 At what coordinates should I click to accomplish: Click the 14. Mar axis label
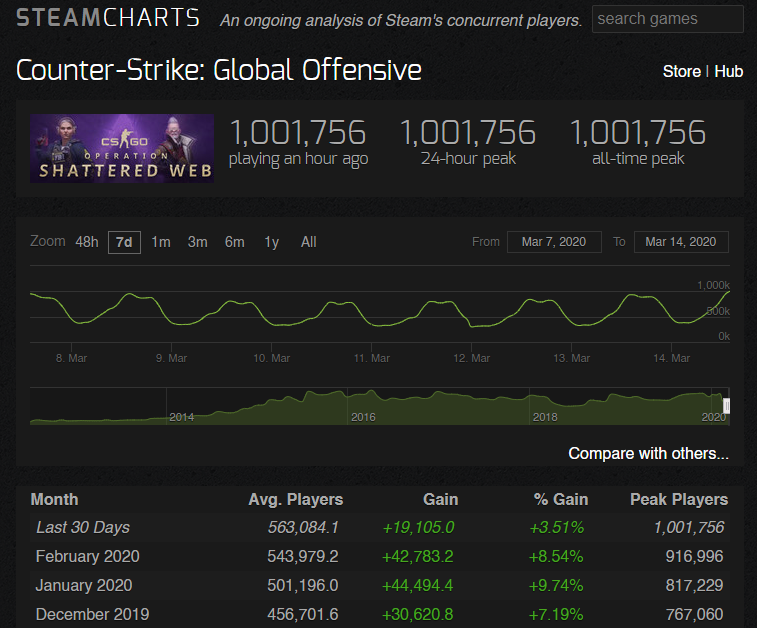pos(672,358)
